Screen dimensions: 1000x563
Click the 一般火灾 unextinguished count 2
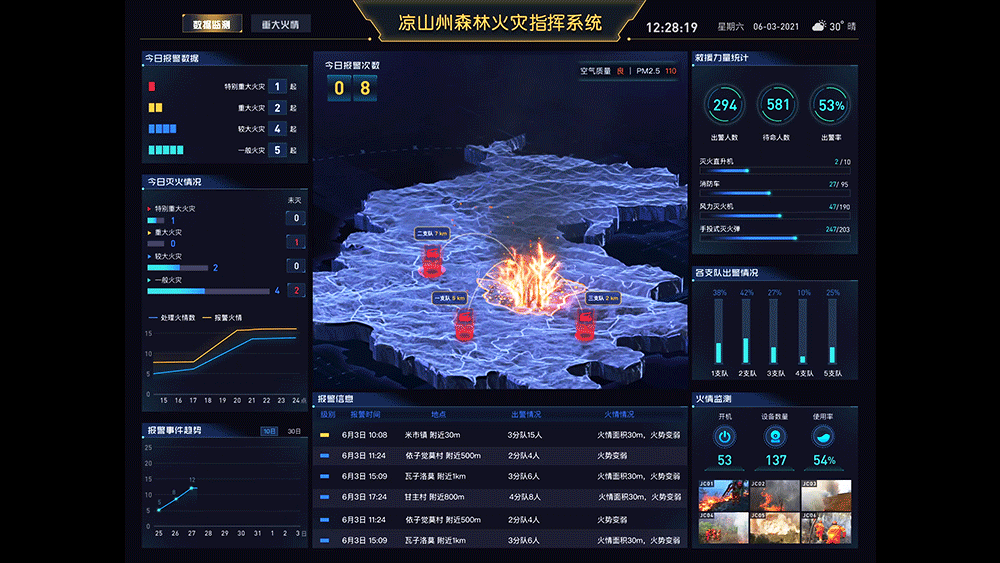(x=296, y=290)
